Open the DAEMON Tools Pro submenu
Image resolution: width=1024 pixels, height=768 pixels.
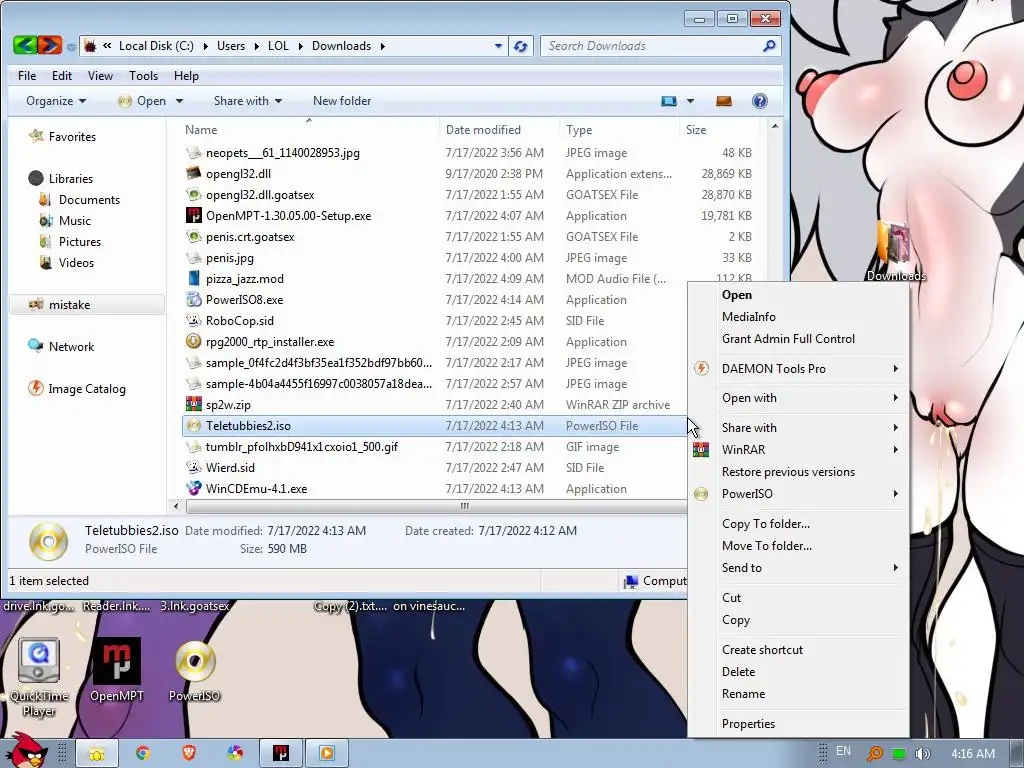point(798,368)
